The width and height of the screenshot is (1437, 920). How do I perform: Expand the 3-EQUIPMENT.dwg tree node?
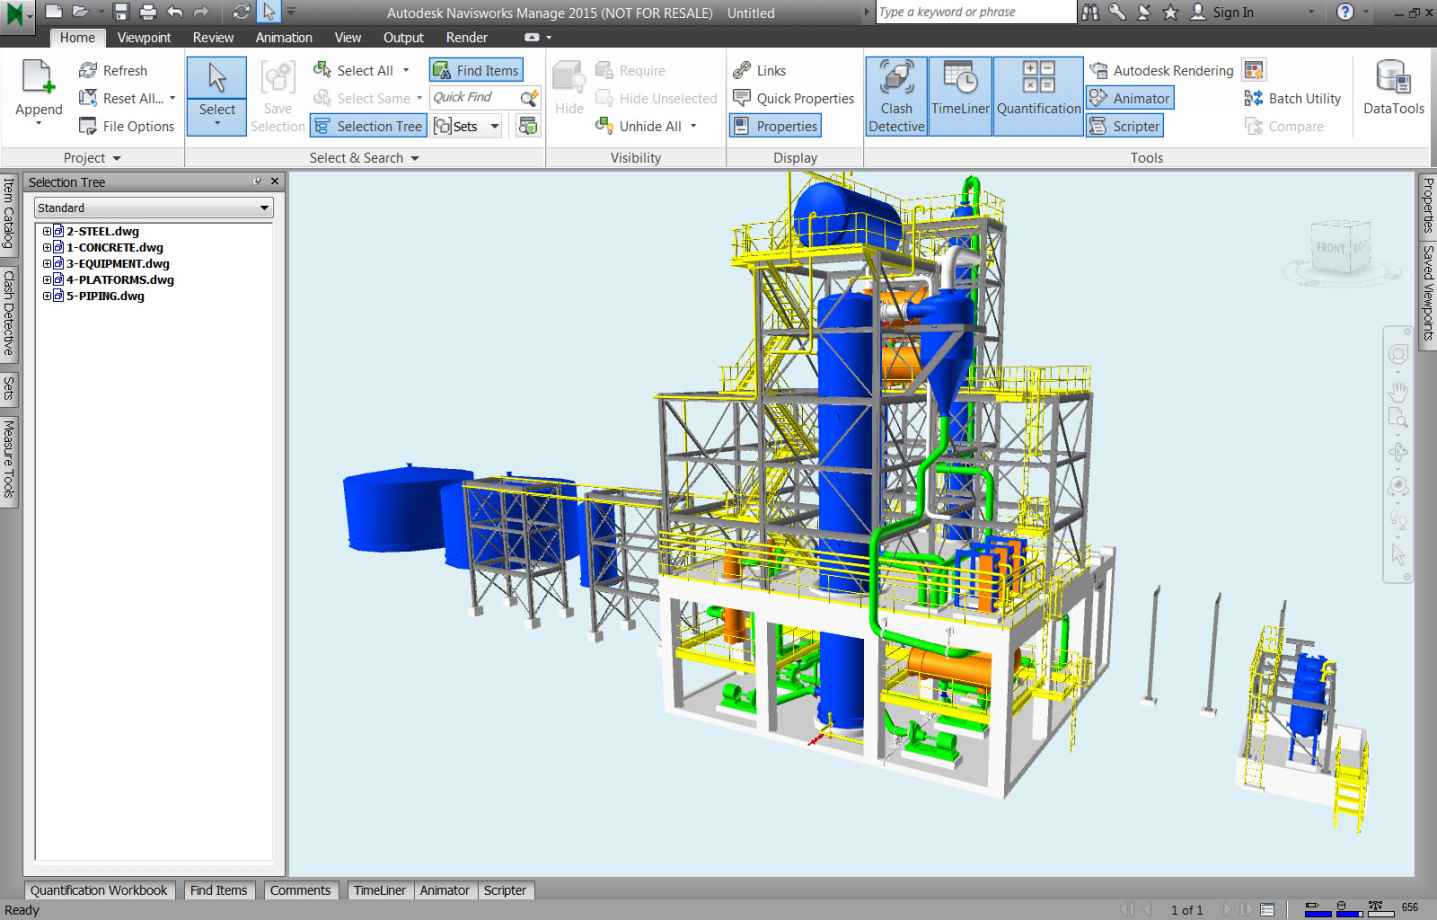point(46,263)
